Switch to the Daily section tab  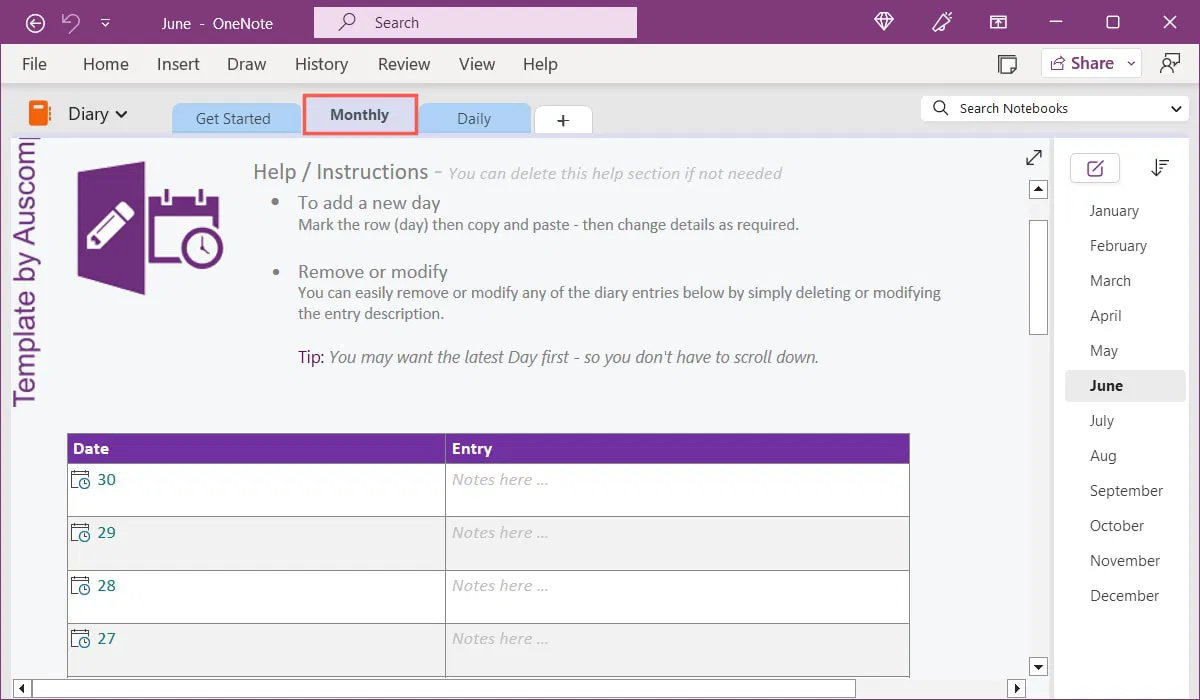click(475, 118)
